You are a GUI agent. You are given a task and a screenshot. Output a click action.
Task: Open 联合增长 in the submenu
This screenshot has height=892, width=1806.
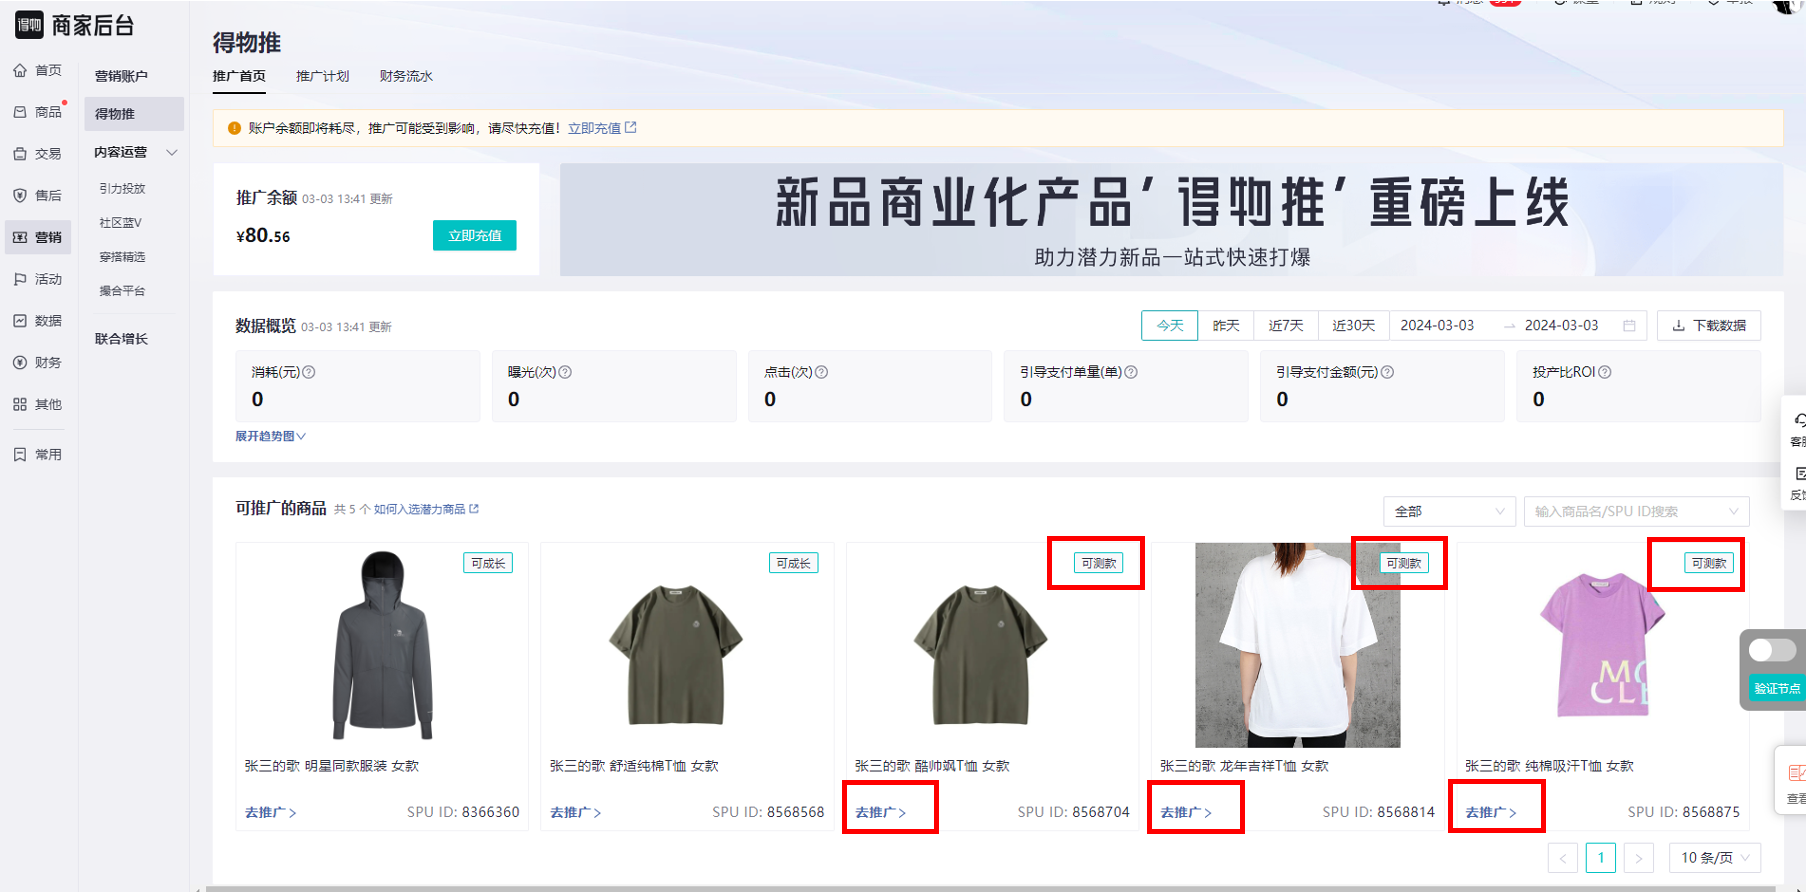tap(121, 339)
